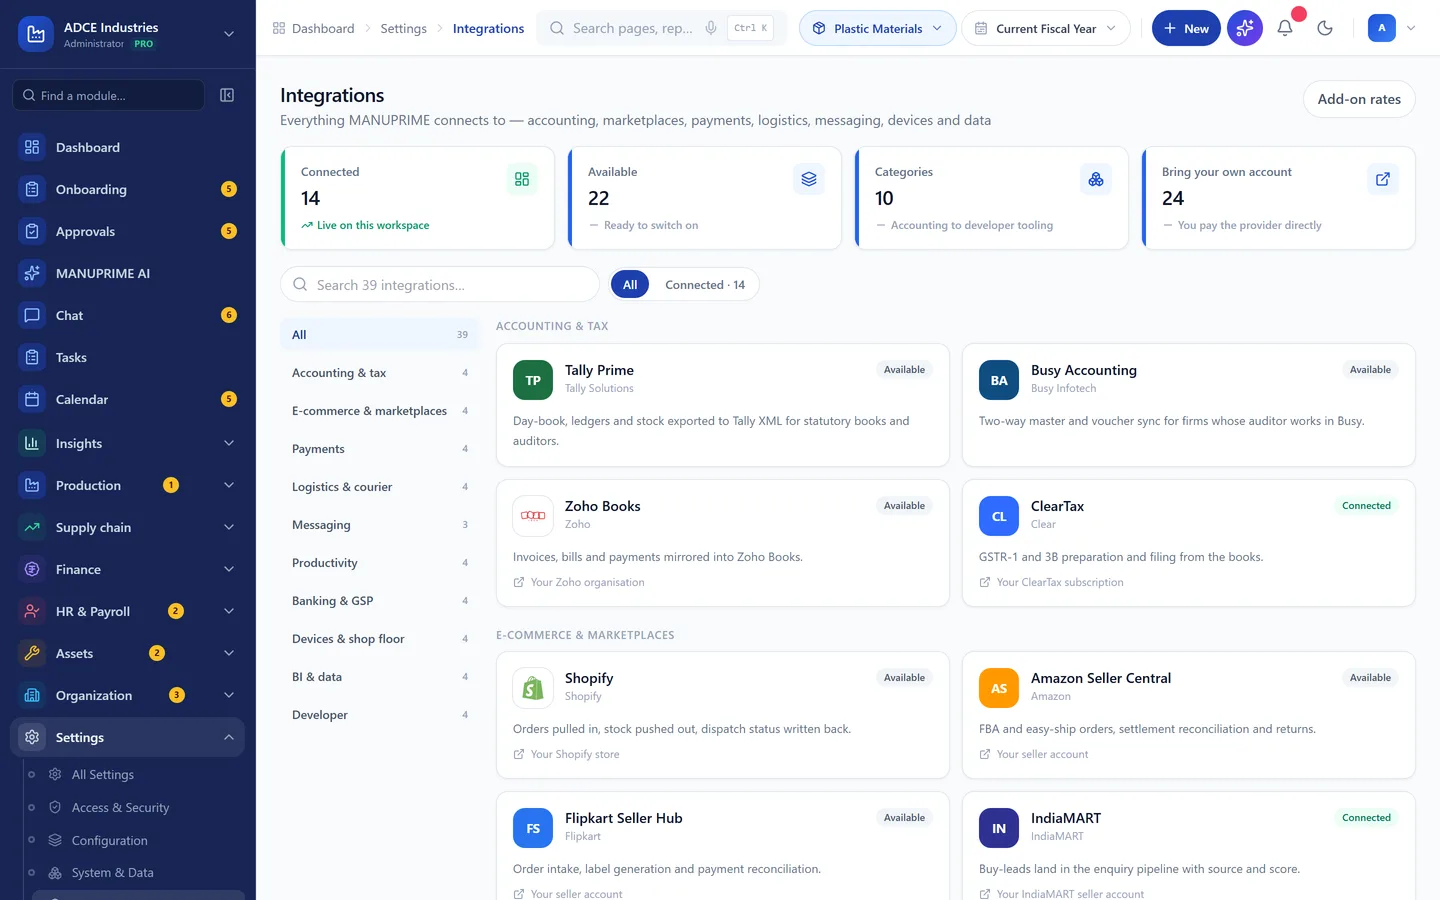Open MANUPRIME AI sparkle icon in sidebar
Screen dimensions: 1440x900
[32, 273]
